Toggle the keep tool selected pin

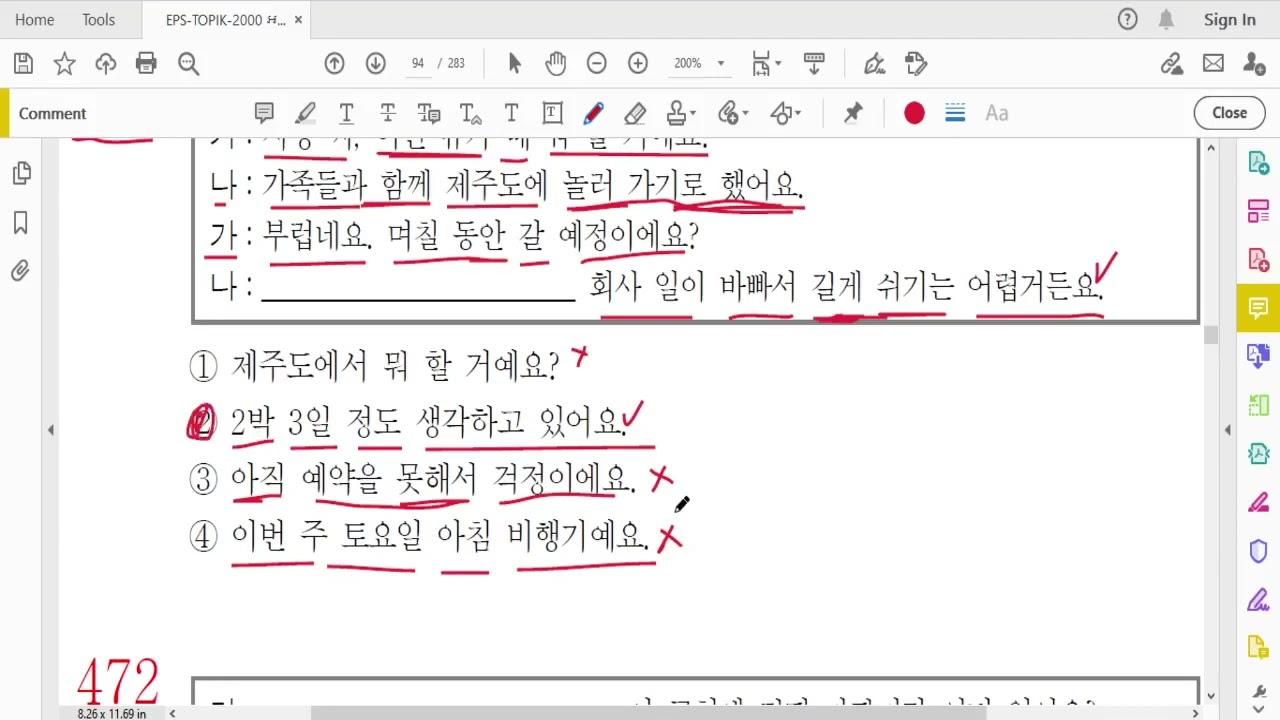click(853, 113)
